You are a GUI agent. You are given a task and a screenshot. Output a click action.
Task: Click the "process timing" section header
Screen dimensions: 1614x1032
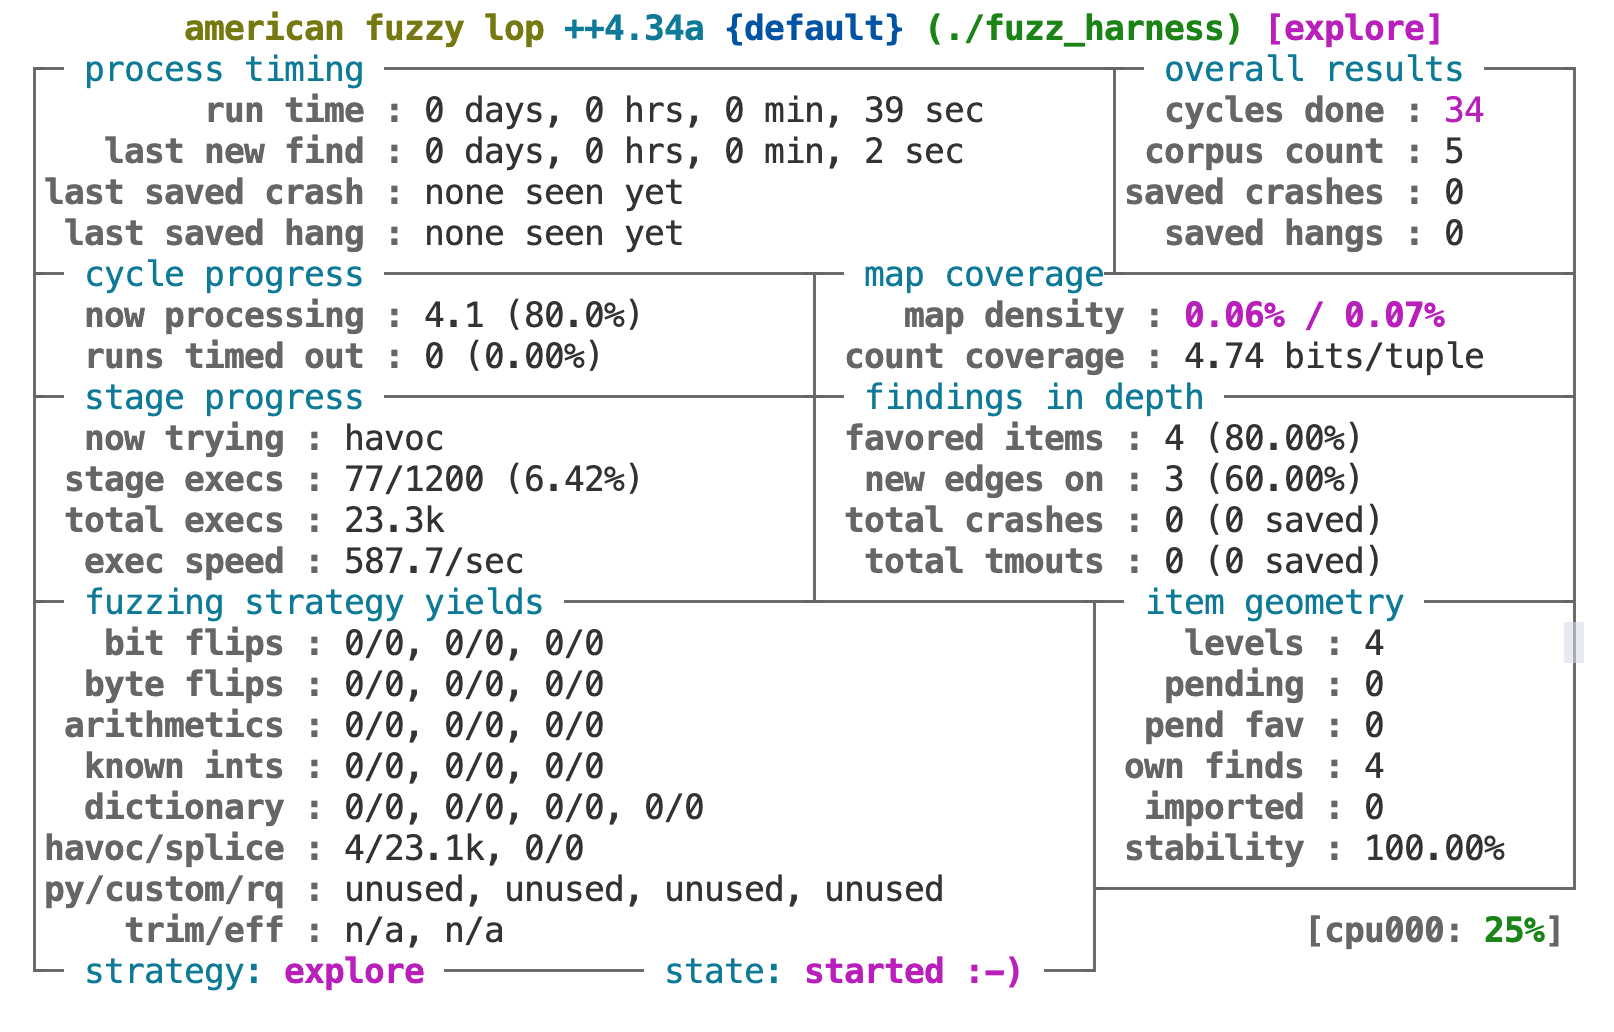click(x=223, y=70)
